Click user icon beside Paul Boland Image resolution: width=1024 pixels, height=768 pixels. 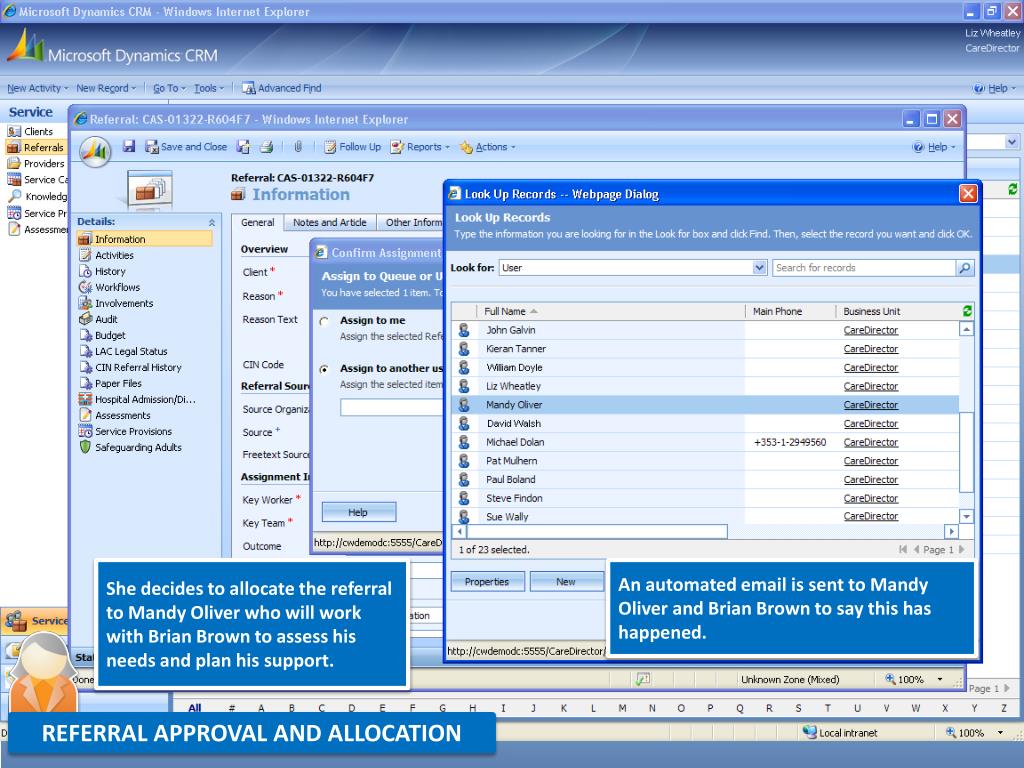click(x=464, y=480)
